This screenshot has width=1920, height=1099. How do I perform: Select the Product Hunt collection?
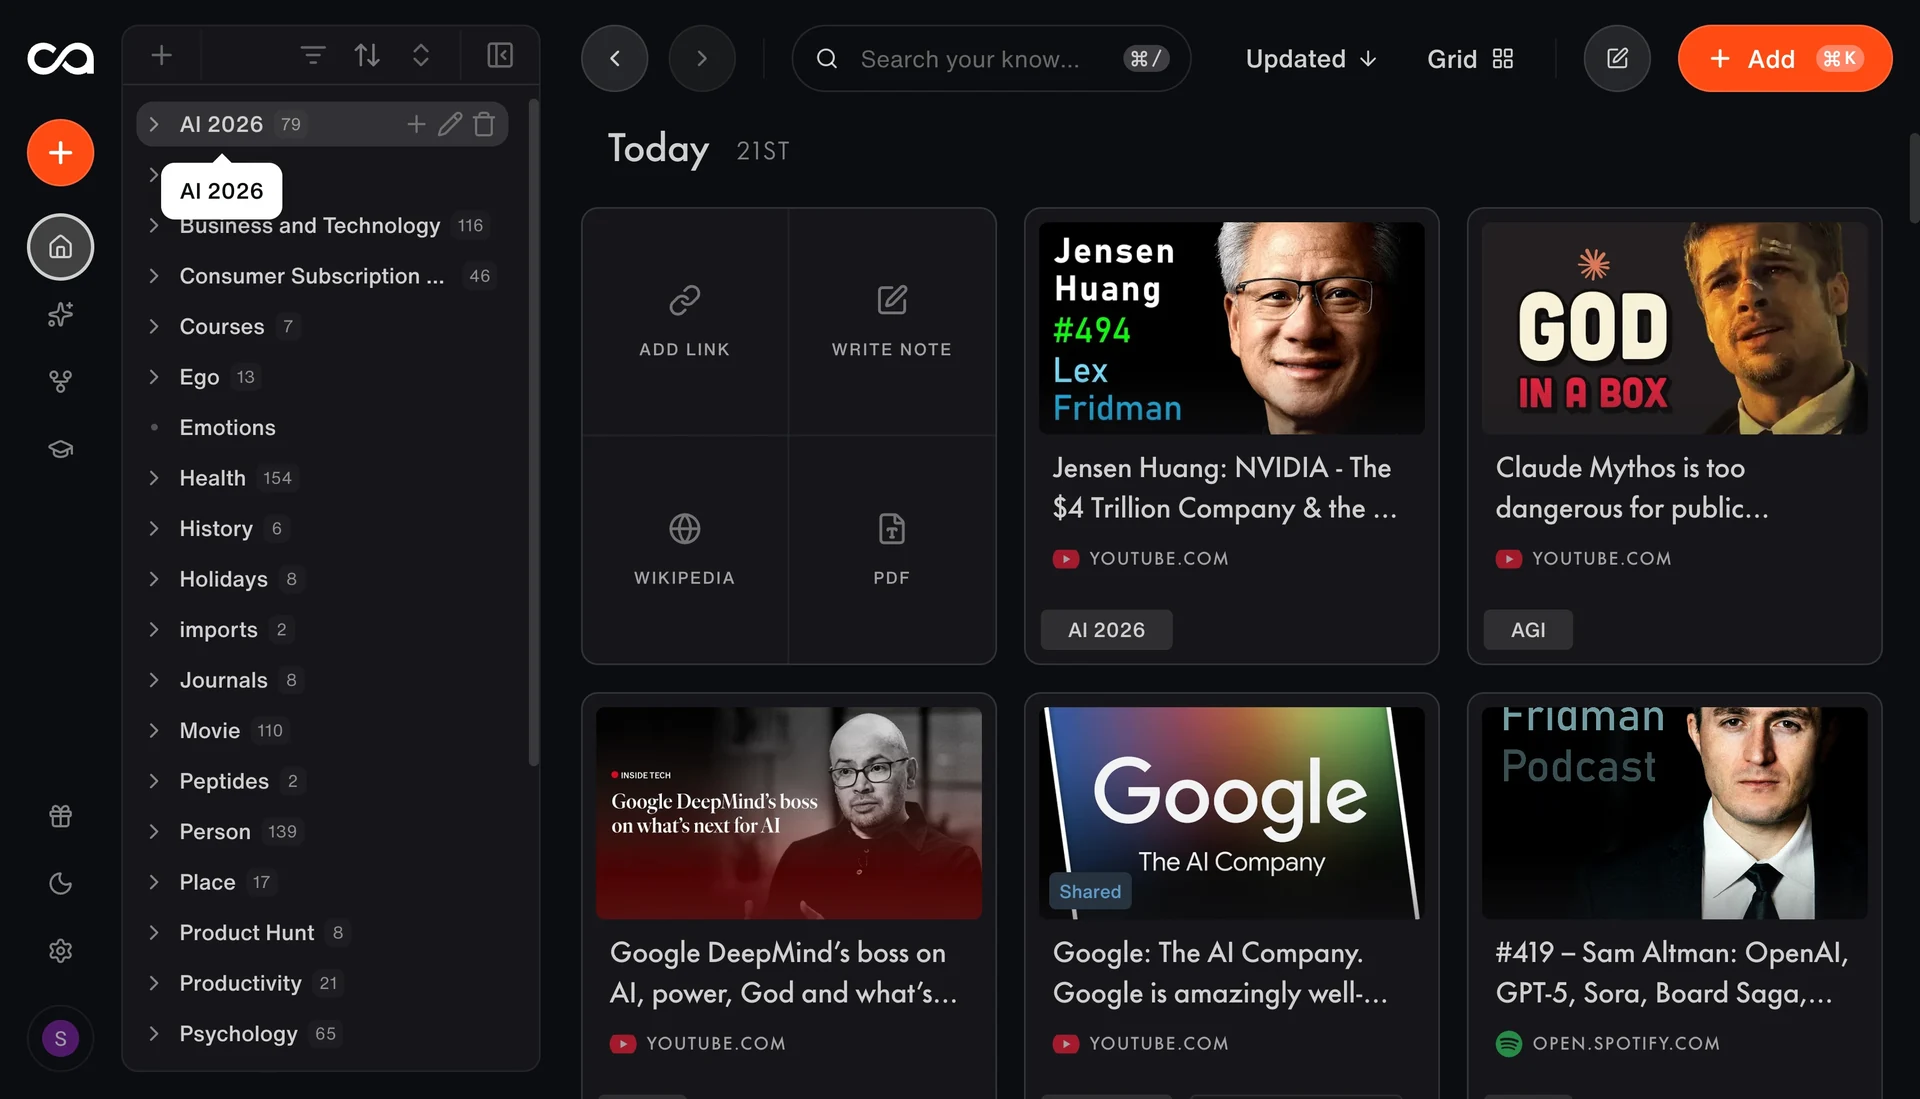[322, 933]
